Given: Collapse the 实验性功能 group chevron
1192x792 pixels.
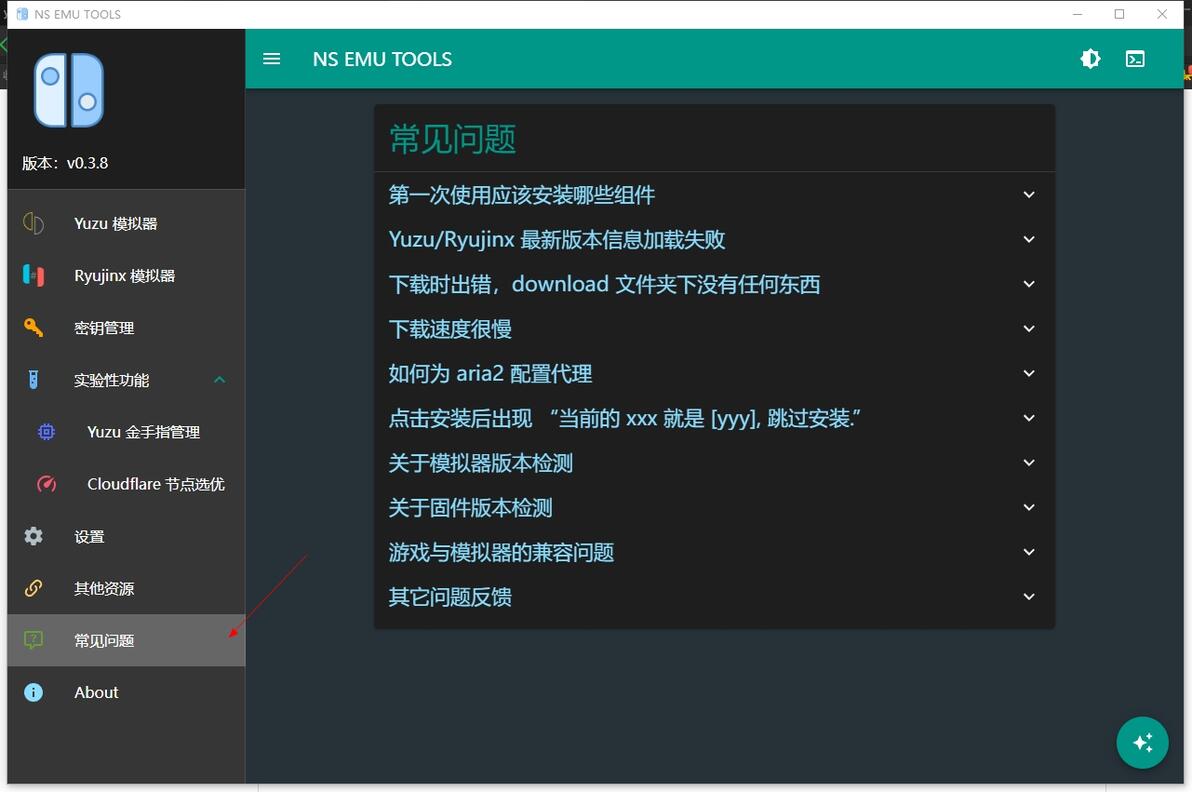Looking at the screenshot, I should pos(220,379).
